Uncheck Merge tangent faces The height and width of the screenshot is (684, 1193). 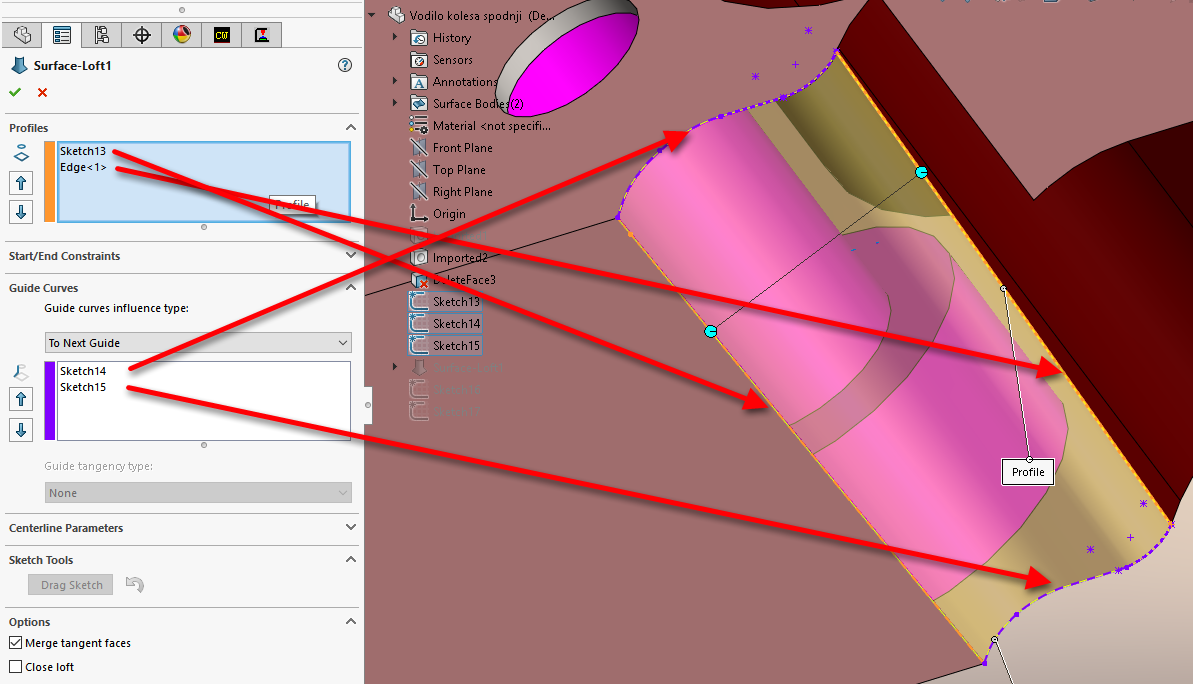click(15, 643)
